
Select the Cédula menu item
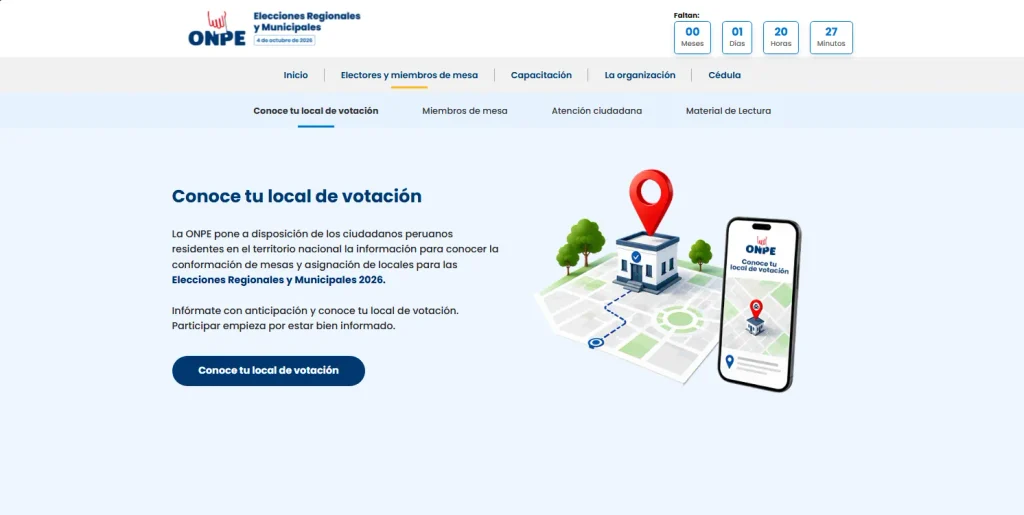point(724,75)
